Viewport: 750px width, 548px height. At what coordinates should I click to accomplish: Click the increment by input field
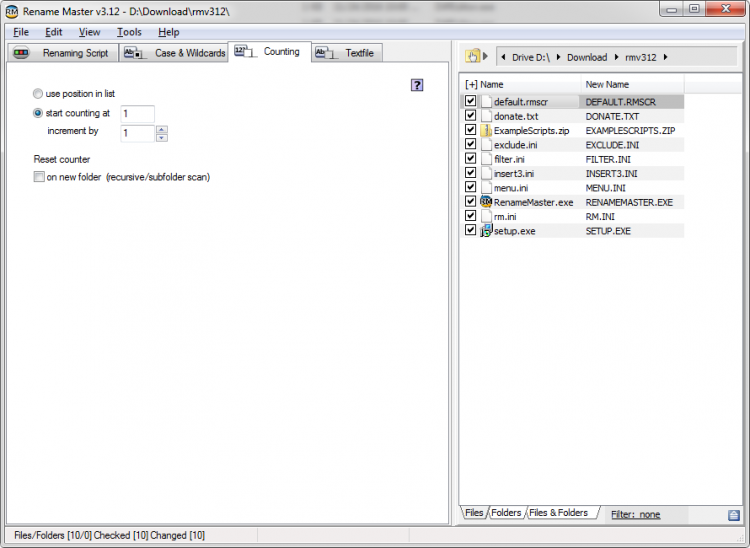tap(137, 133)
